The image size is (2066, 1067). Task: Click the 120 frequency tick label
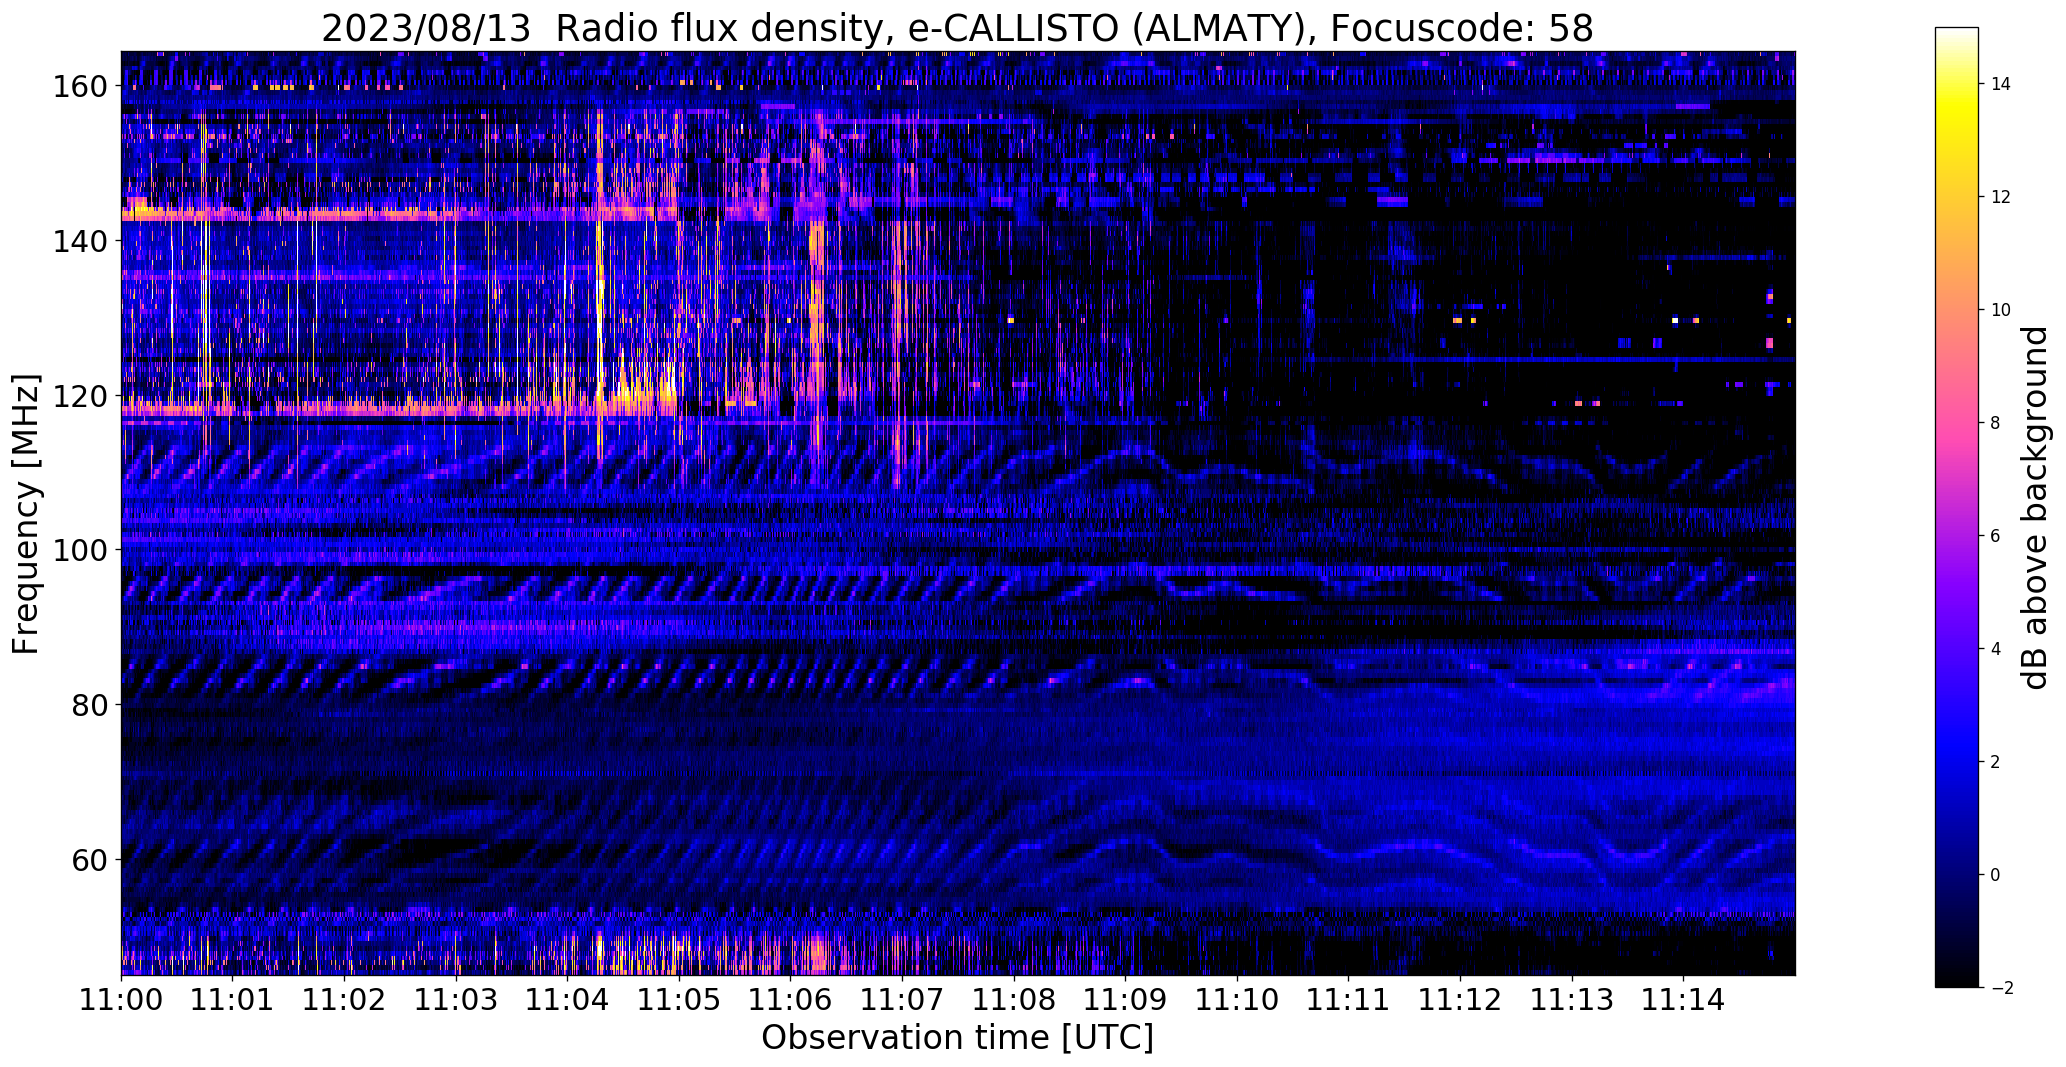79,396
